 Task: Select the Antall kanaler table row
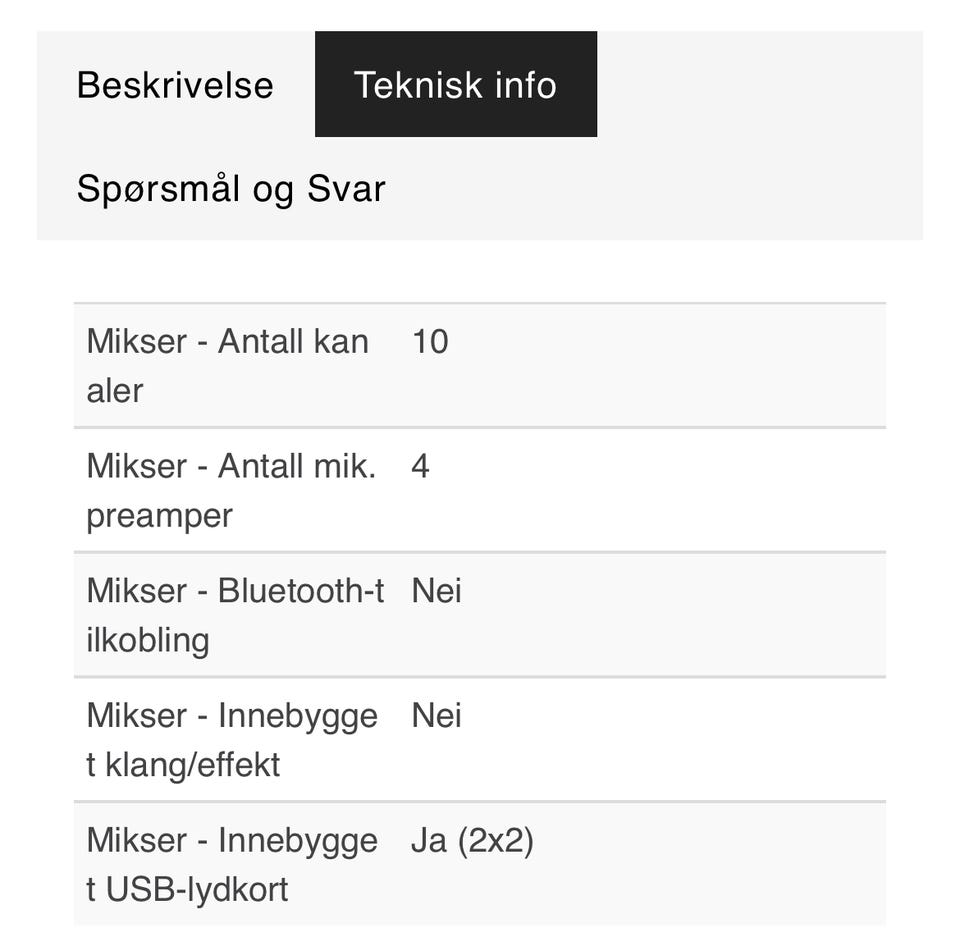pos(480,366)
